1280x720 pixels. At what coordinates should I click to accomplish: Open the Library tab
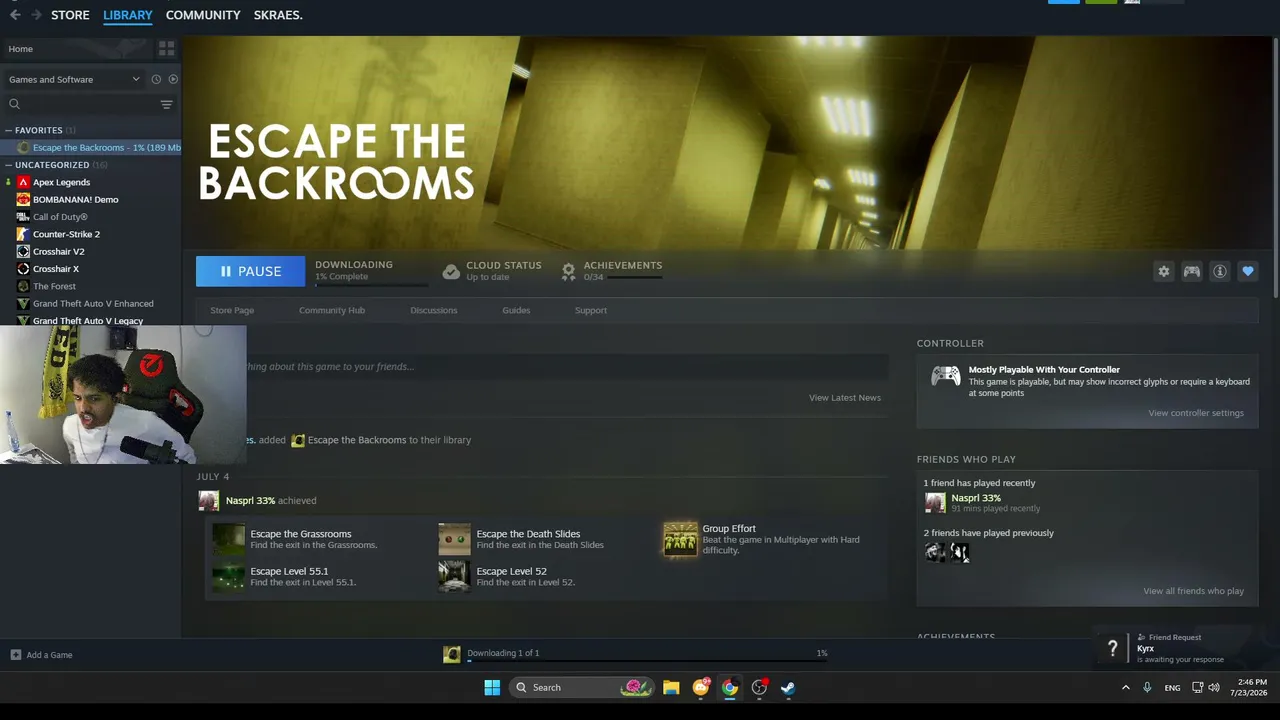tap(128, 15)
